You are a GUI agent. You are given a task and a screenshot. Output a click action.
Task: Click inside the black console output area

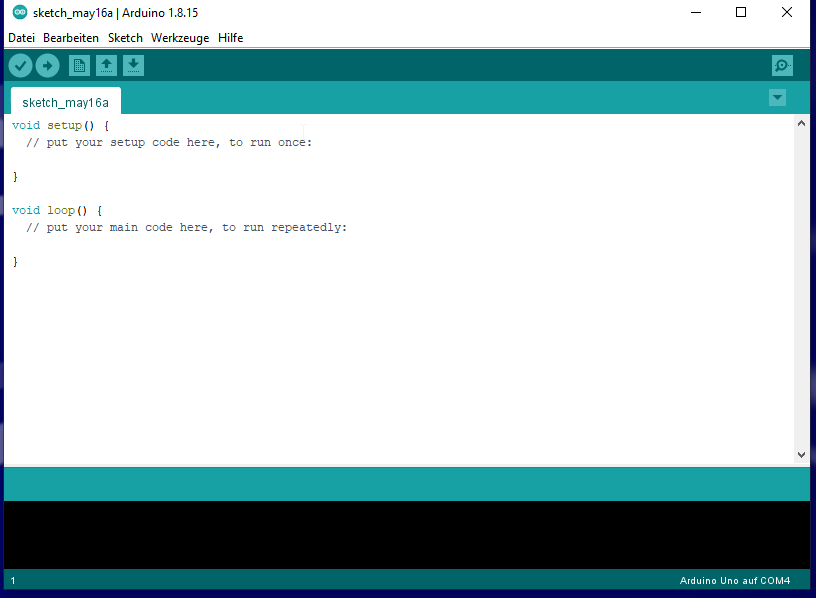(x=407, y=535)
